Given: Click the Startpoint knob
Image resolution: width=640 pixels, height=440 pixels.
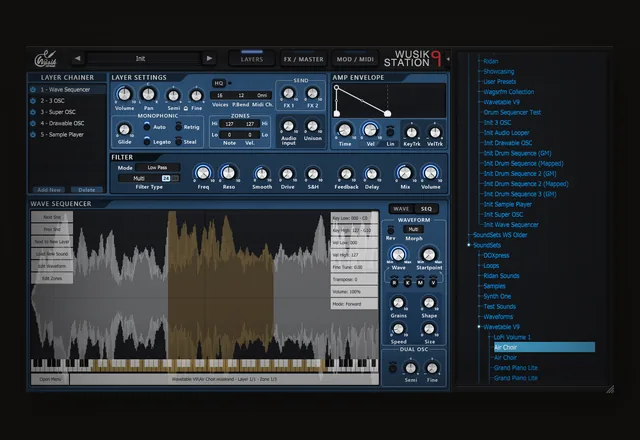Looking at the screenshot, I should (429, 255).
